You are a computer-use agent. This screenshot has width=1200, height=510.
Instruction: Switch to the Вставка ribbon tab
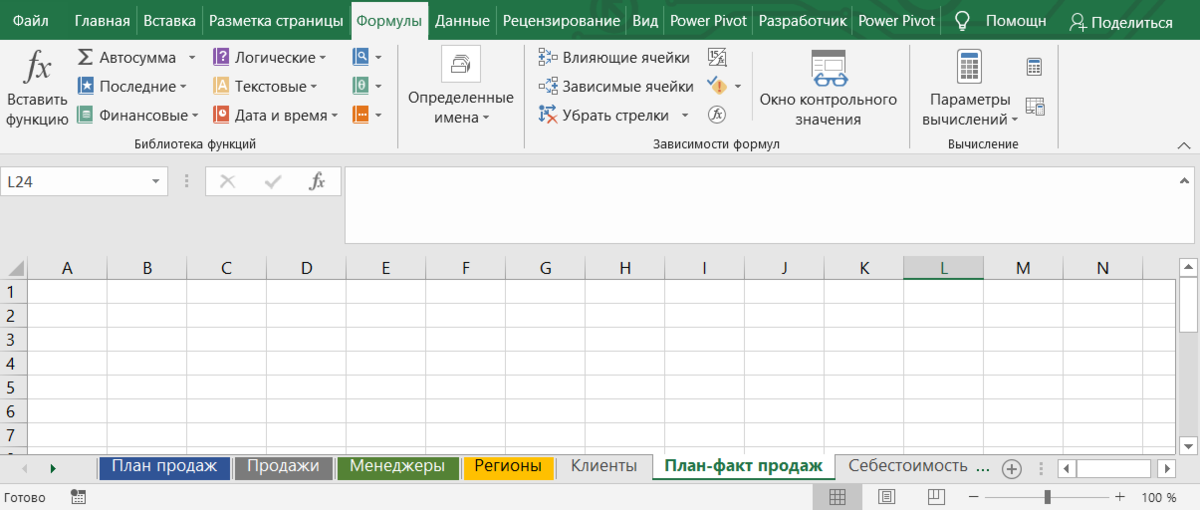[169, 20]
